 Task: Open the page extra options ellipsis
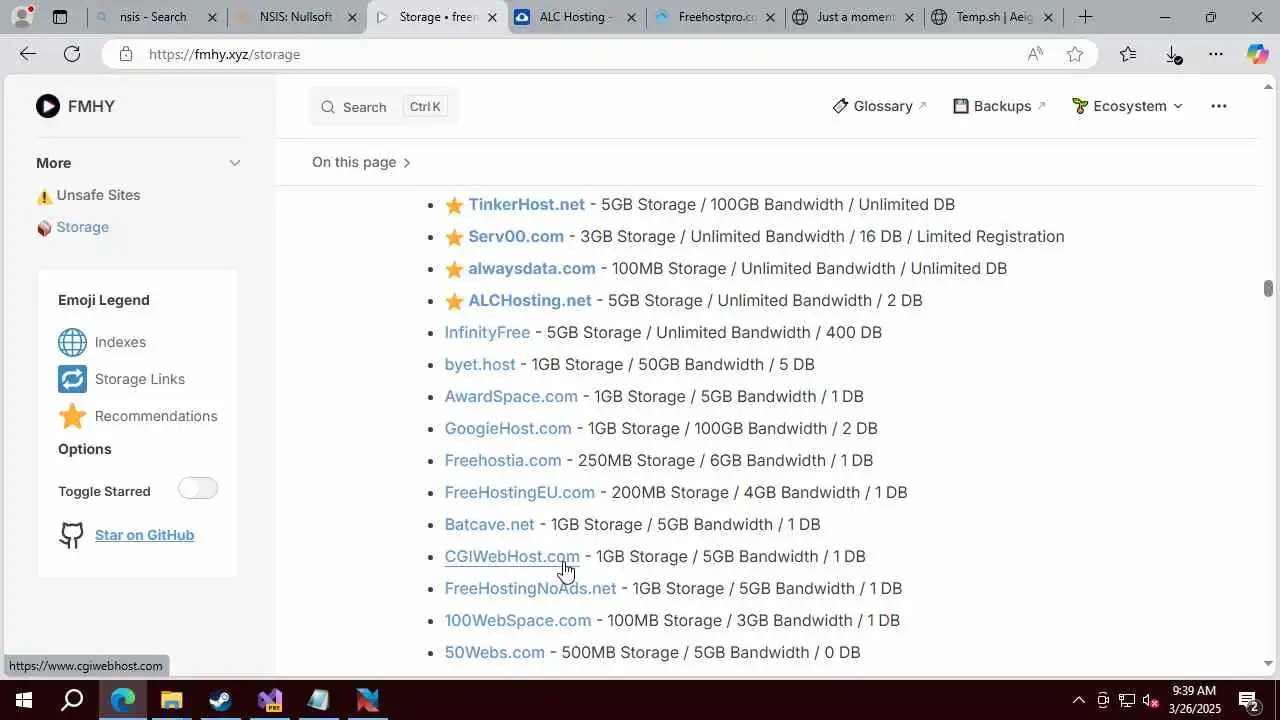tap(1218, 106)
